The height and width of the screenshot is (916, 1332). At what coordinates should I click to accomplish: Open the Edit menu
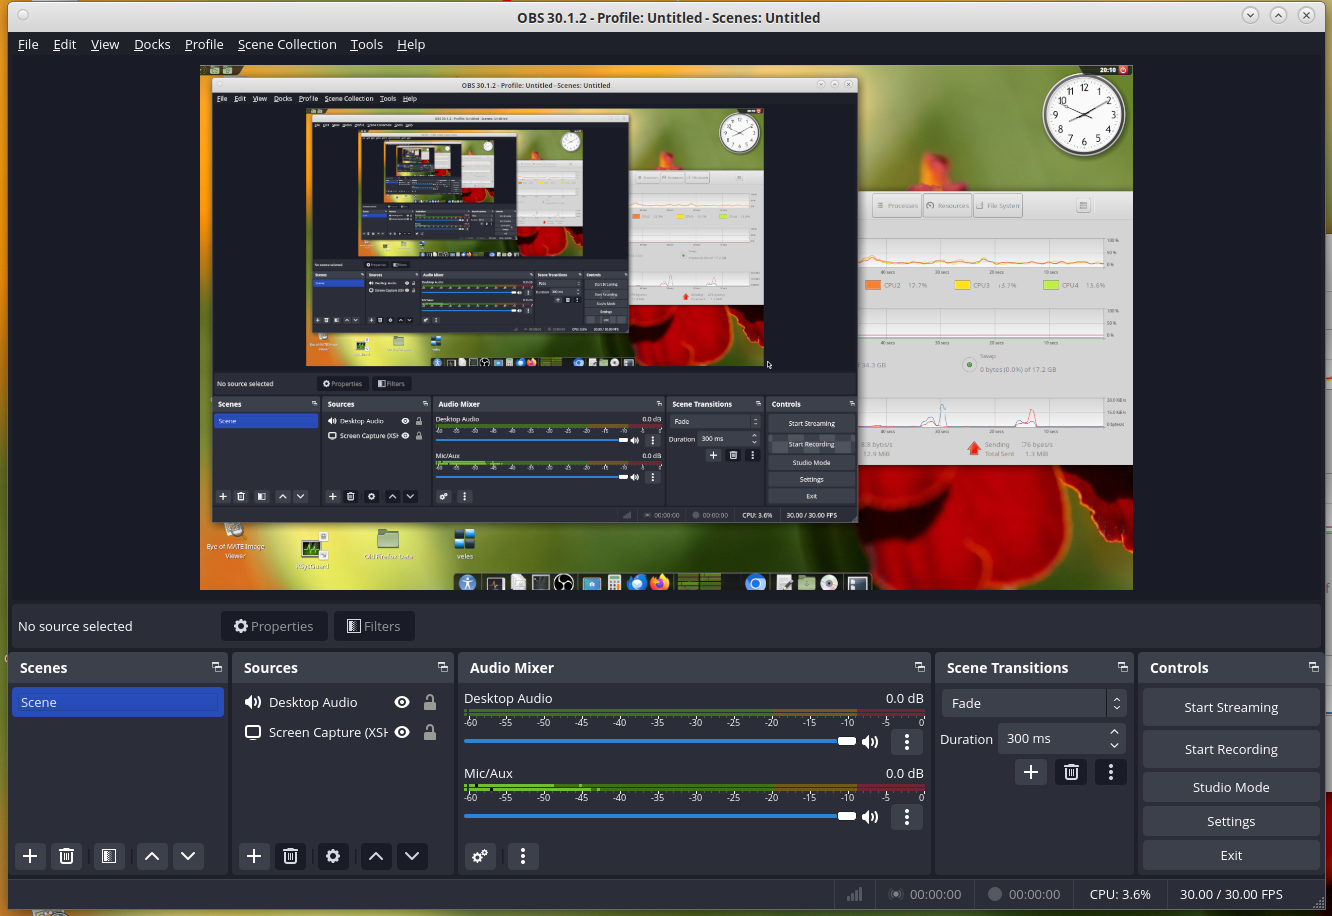(65, 44)
